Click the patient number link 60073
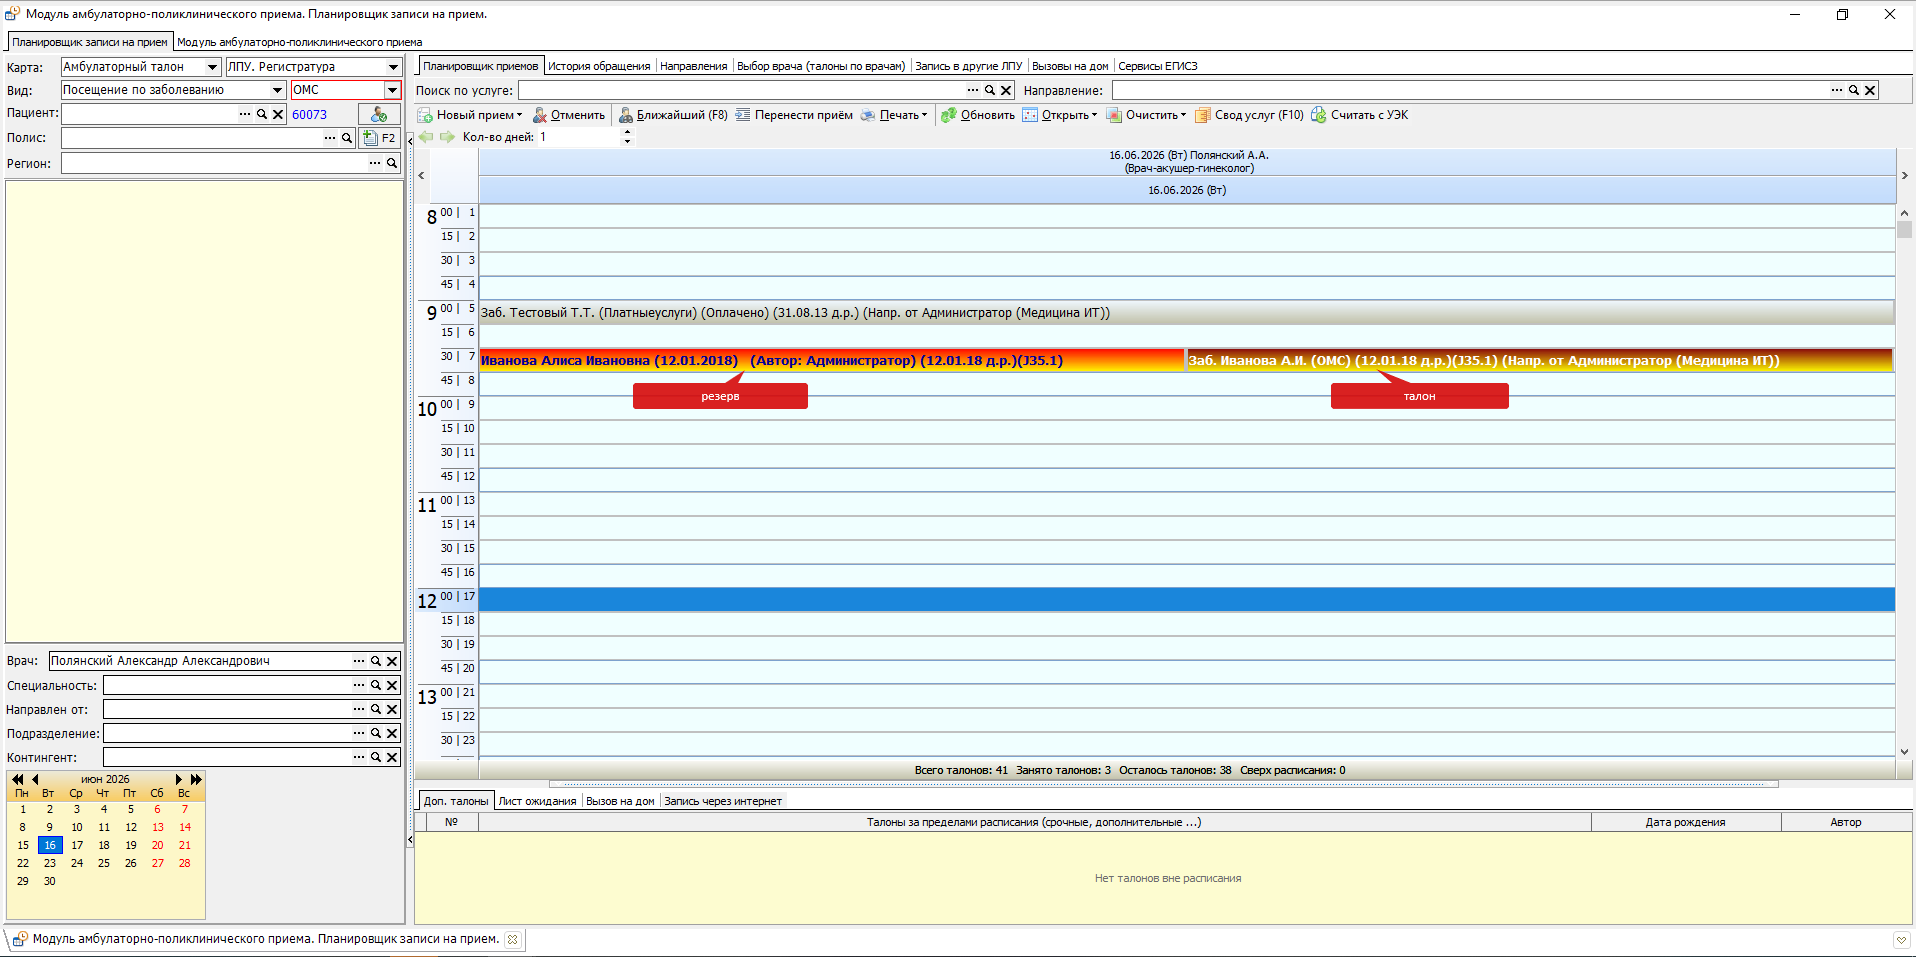1916x957 pixels. coord(310,115)
